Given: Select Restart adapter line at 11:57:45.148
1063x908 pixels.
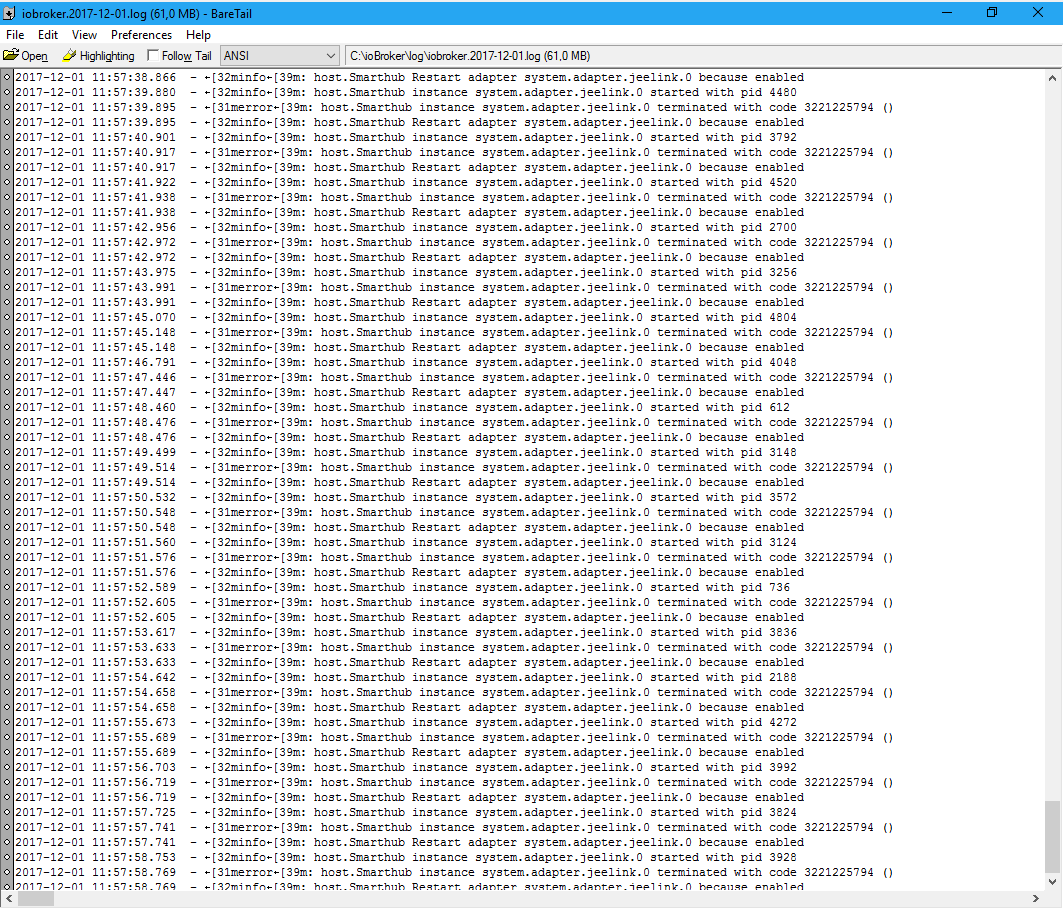Looking at the screenshot, I should point(409,347).
